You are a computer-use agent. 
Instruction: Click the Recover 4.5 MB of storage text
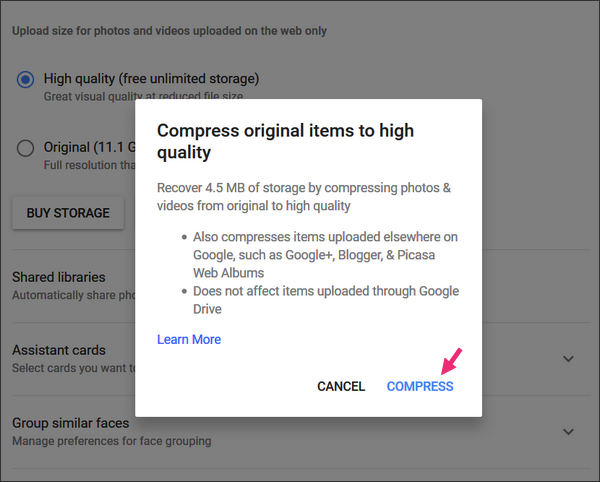[x=304, y=197]
